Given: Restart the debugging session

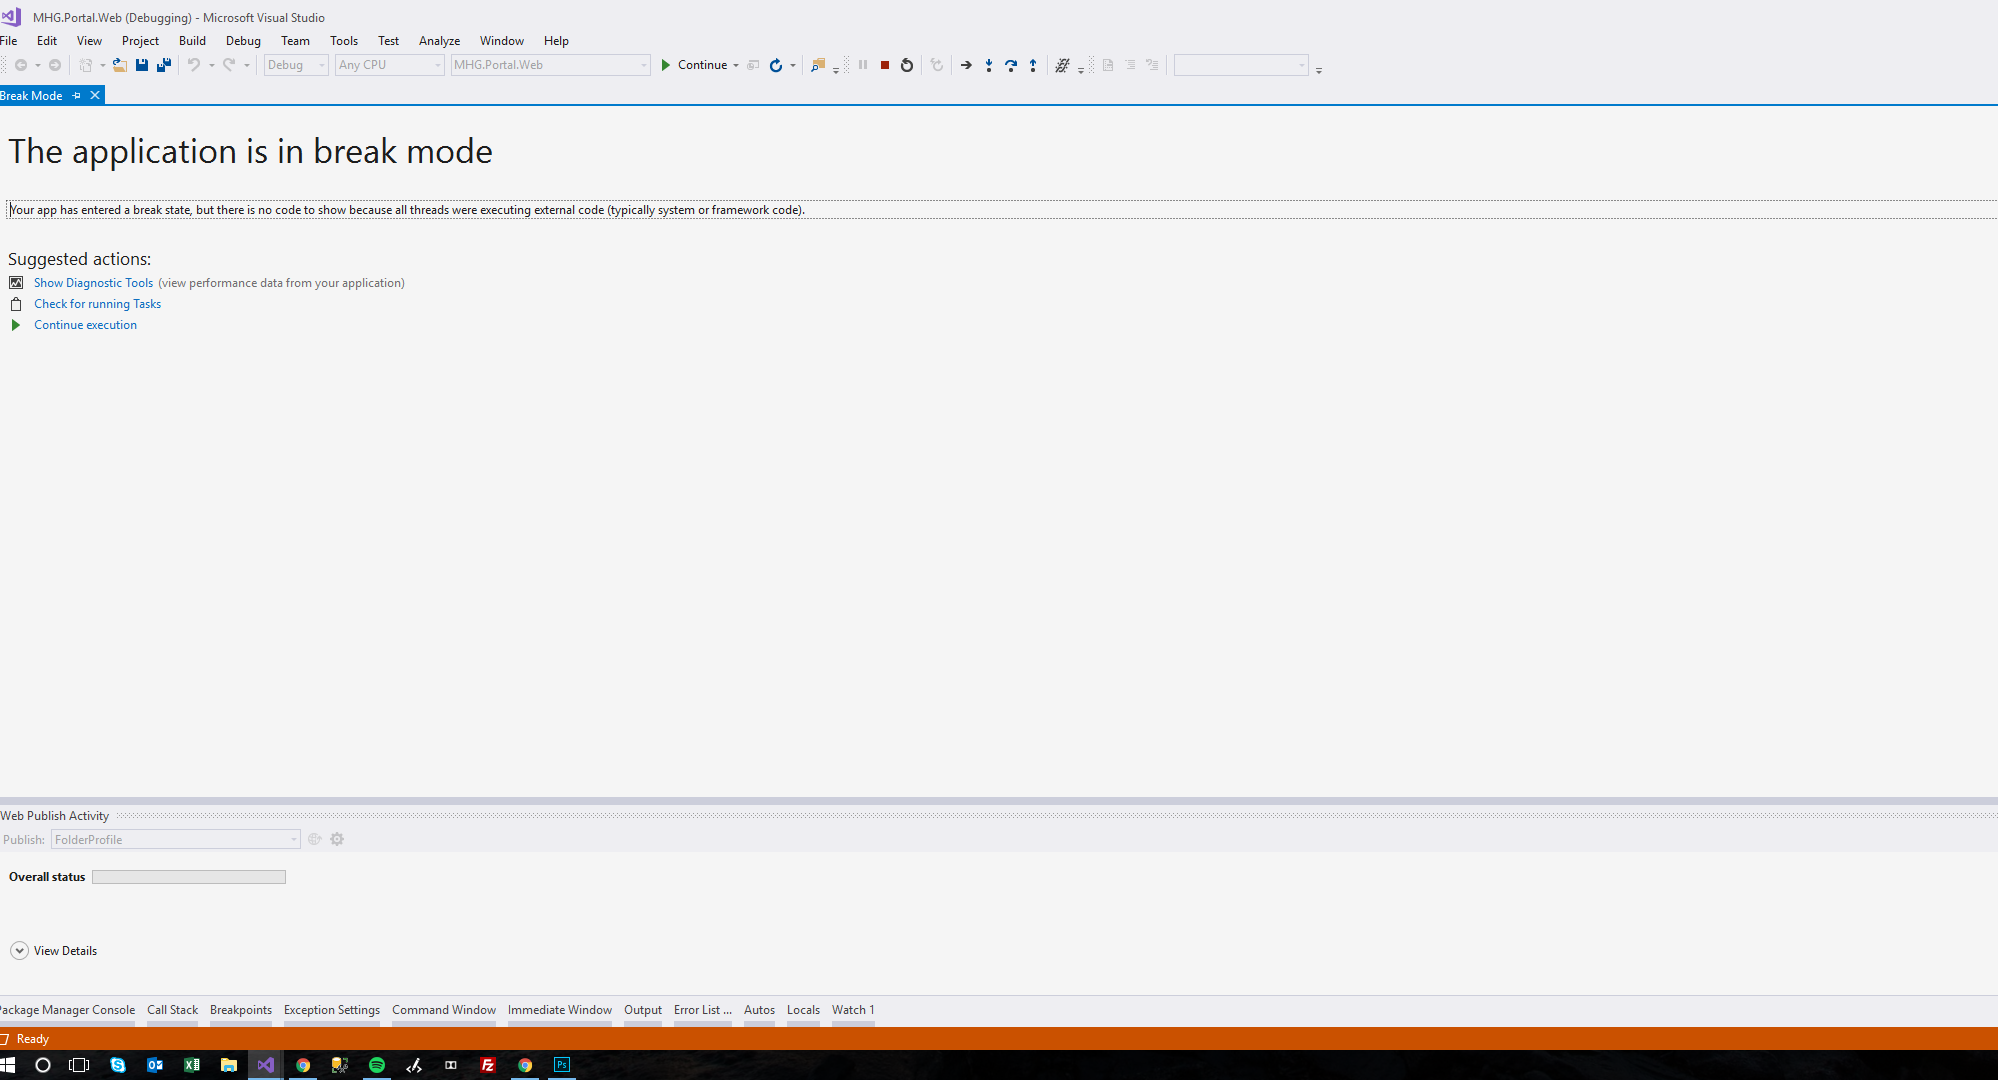Looking at the screenshot, I should (x=906, y=65).
